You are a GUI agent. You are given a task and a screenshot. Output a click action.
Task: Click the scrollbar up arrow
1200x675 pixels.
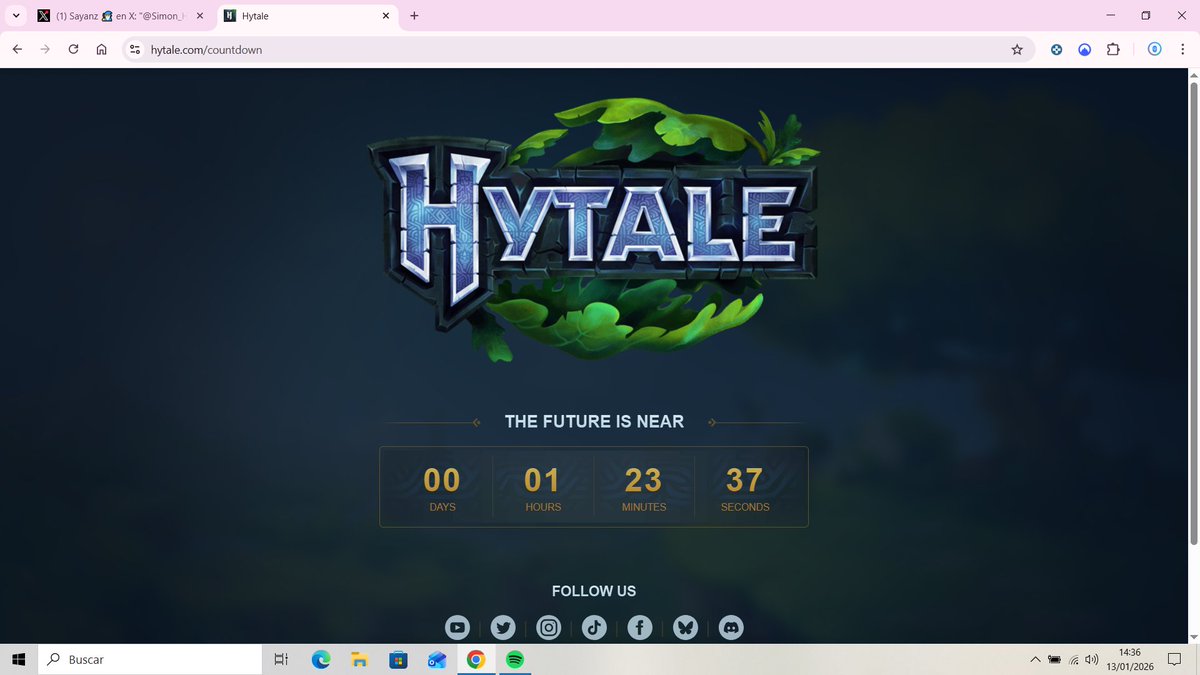[1192, 75]
